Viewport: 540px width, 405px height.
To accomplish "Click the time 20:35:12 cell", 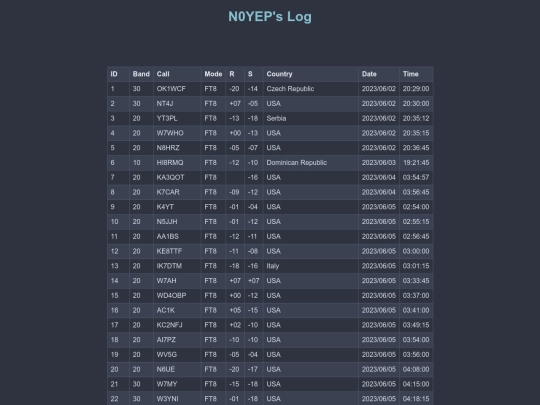I will [x=416, y=118].
